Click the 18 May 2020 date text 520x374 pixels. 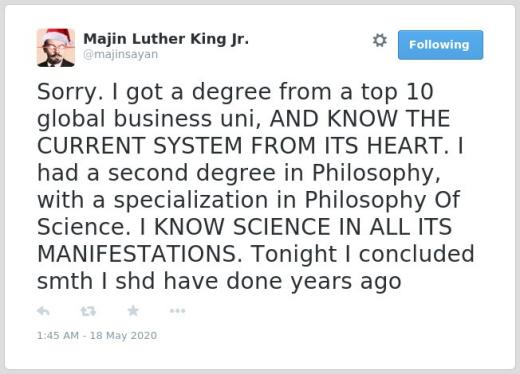(123, 335)
